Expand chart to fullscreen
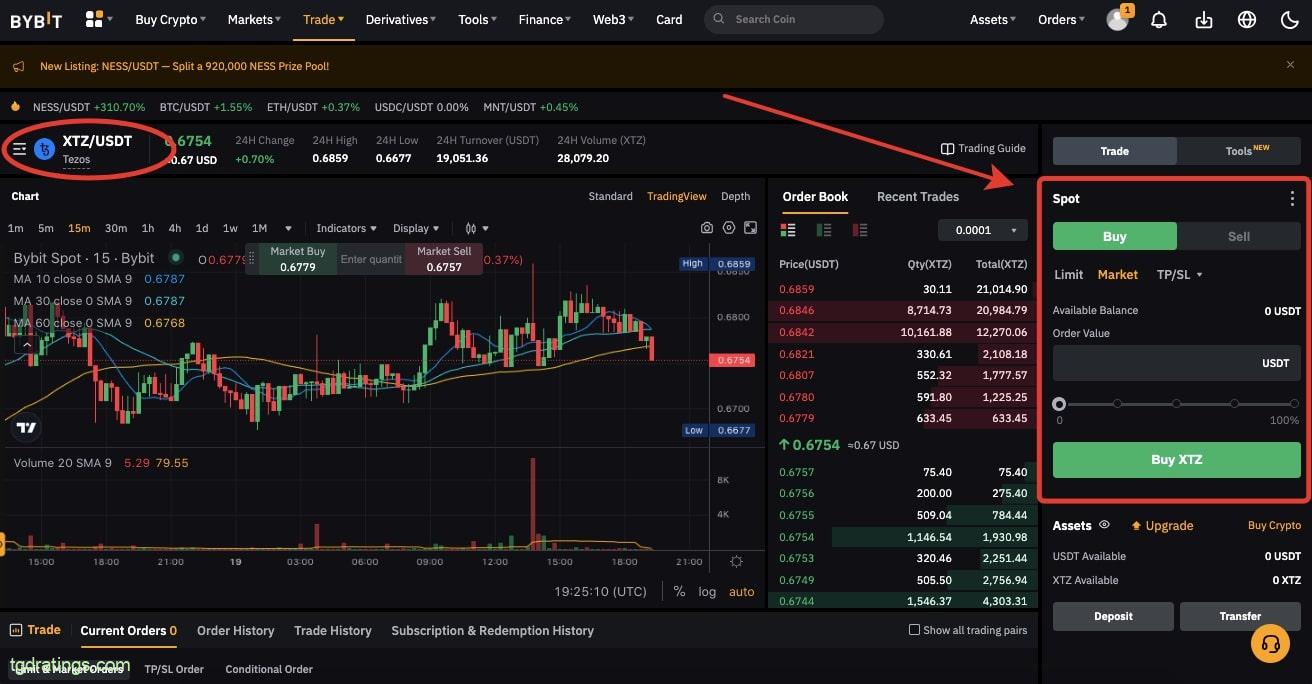 750,228
